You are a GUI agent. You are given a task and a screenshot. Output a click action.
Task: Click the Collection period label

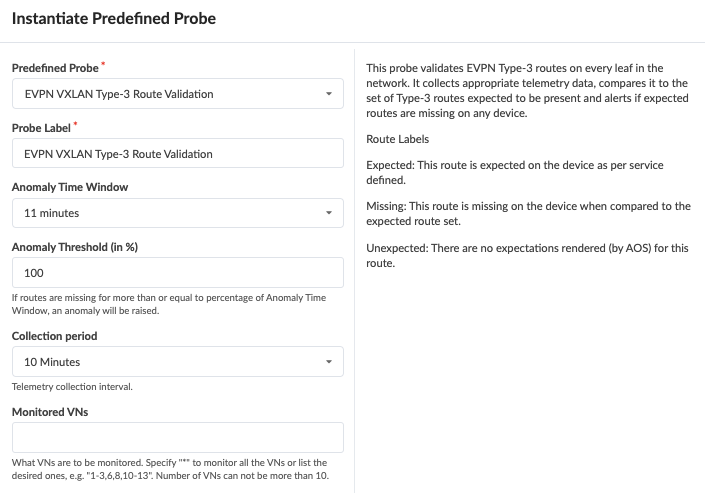pyautogui.click(x=54, y=336)
